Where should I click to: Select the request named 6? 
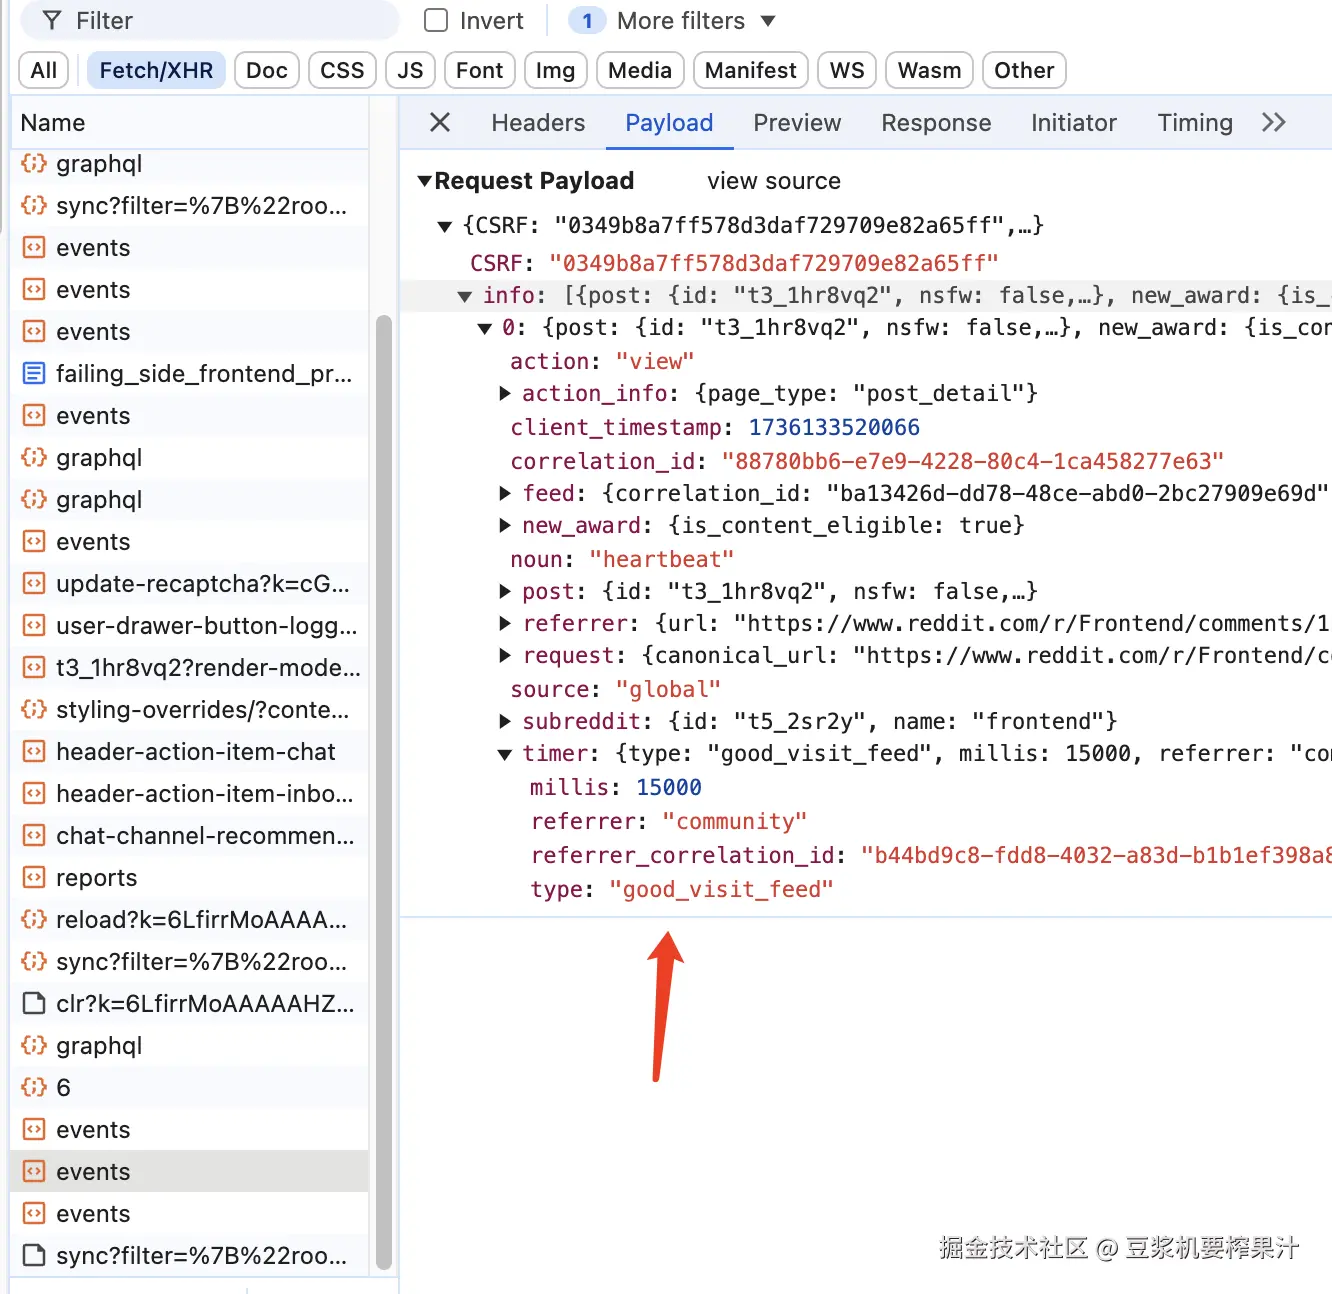point(190,1088)
